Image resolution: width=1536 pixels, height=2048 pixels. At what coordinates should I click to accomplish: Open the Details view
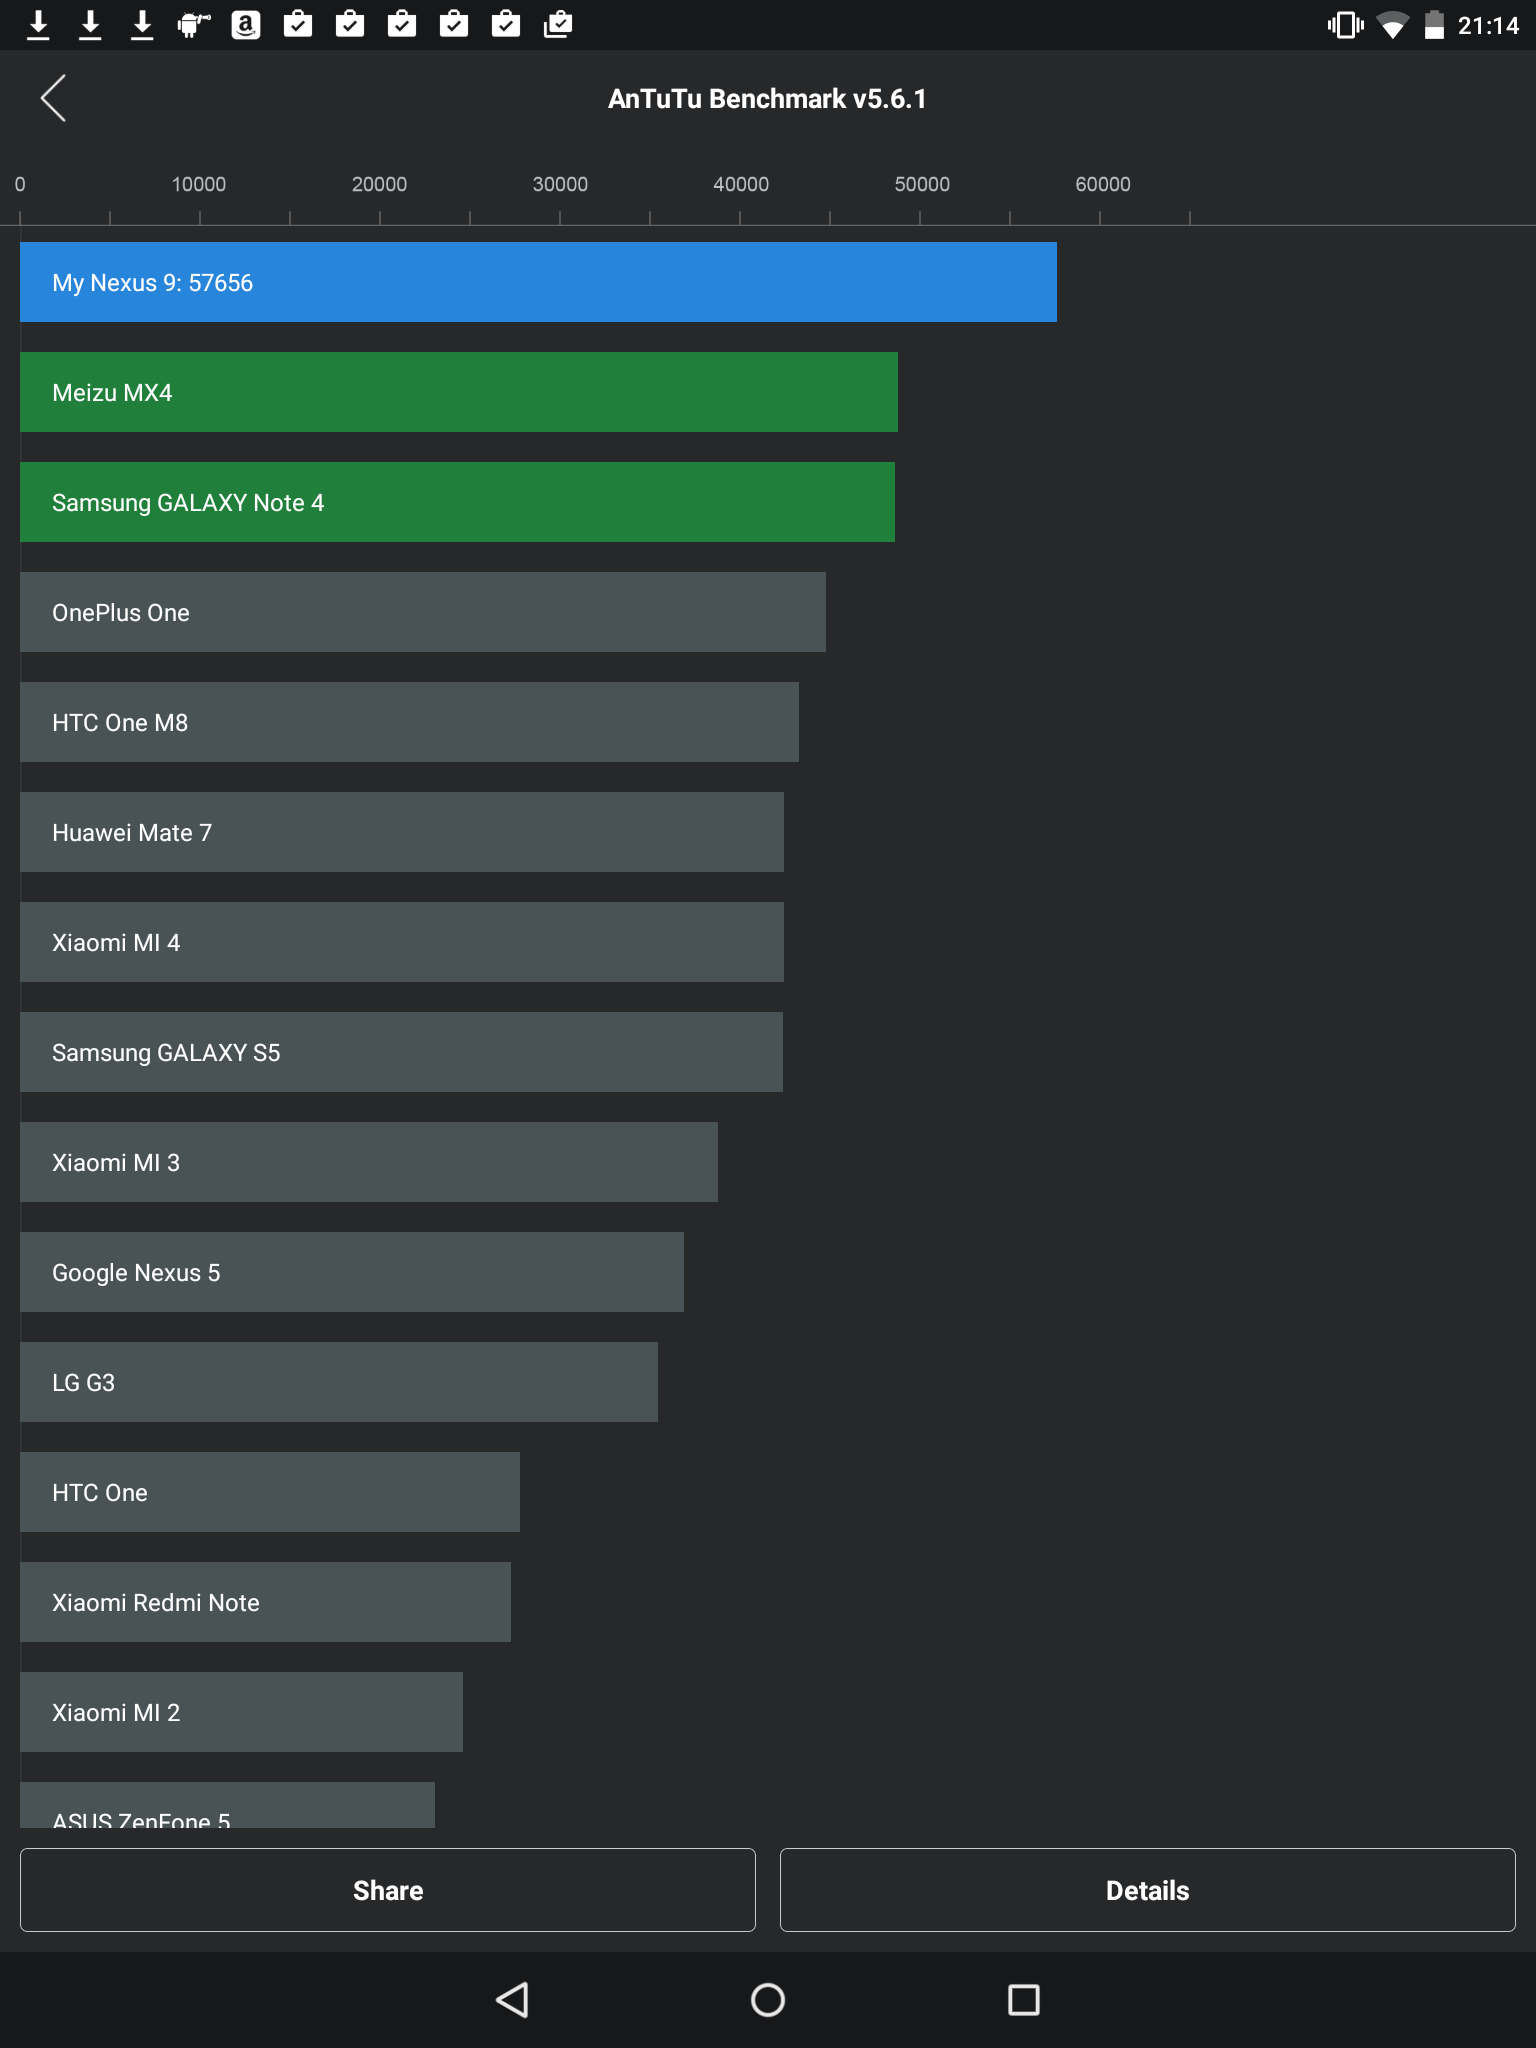[1148, 1890]
